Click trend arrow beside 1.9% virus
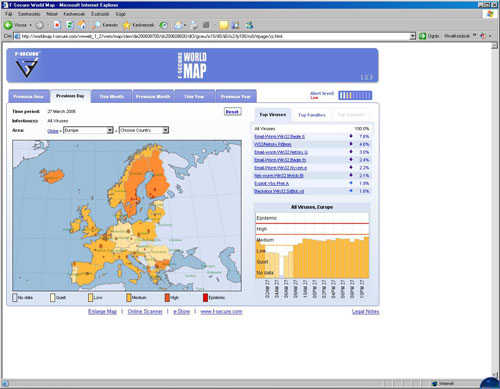This screenshot has height=389, width=500. tap(351, 183)
